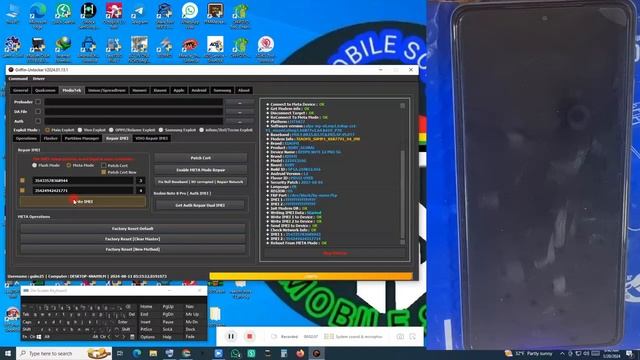
Task: Open File Explorer from the taskbar
Action: pos(153,353)
